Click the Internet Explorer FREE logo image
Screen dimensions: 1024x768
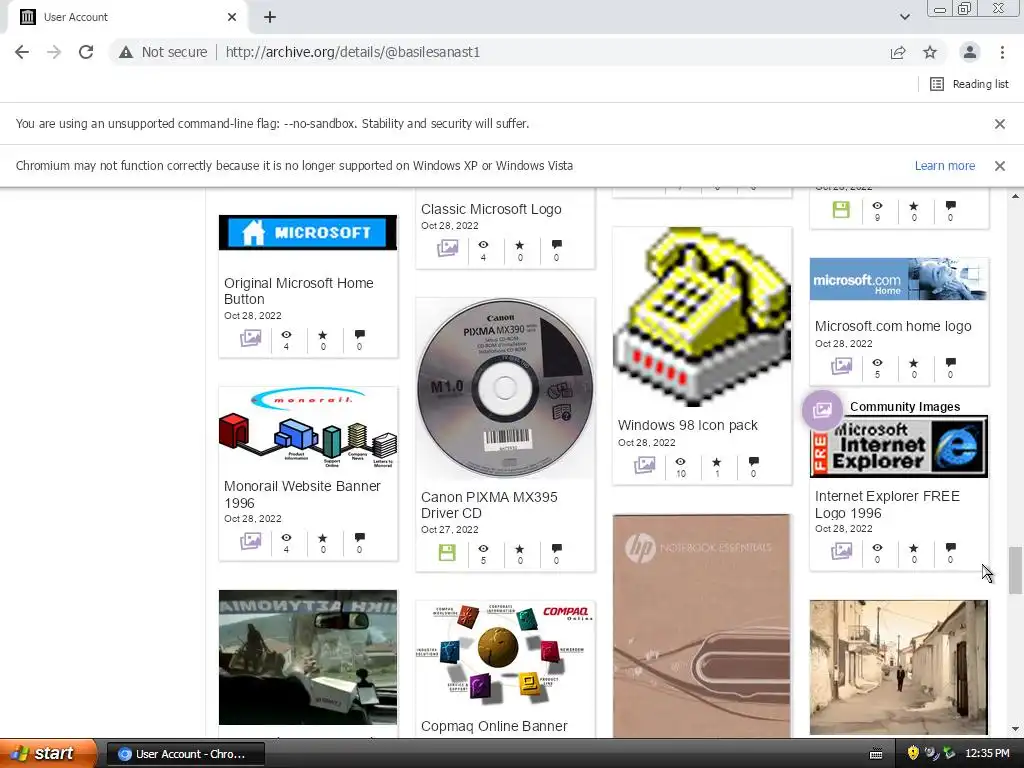[x=899, y=447]
